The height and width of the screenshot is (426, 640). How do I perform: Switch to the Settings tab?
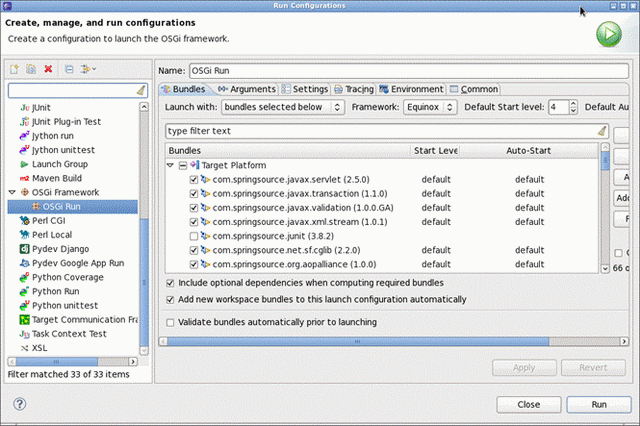point(305,89)
